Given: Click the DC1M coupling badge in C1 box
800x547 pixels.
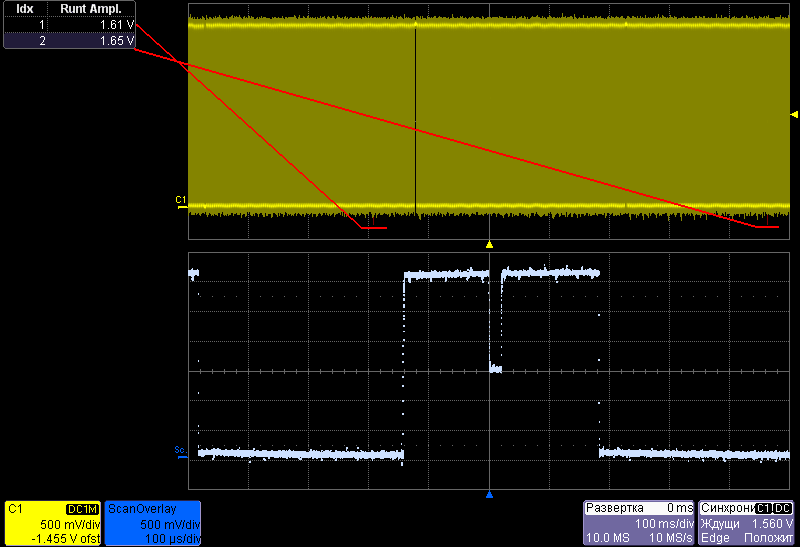Looking at the screenshot, I should pos(82,509).
